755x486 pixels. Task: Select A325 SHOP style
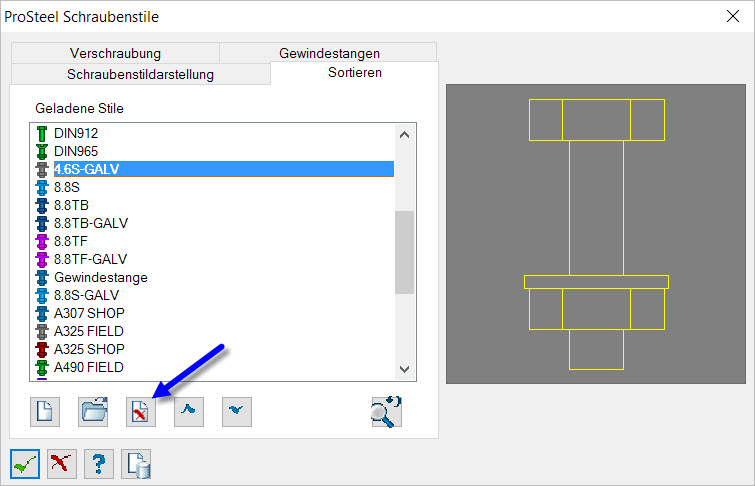[89, 349]
